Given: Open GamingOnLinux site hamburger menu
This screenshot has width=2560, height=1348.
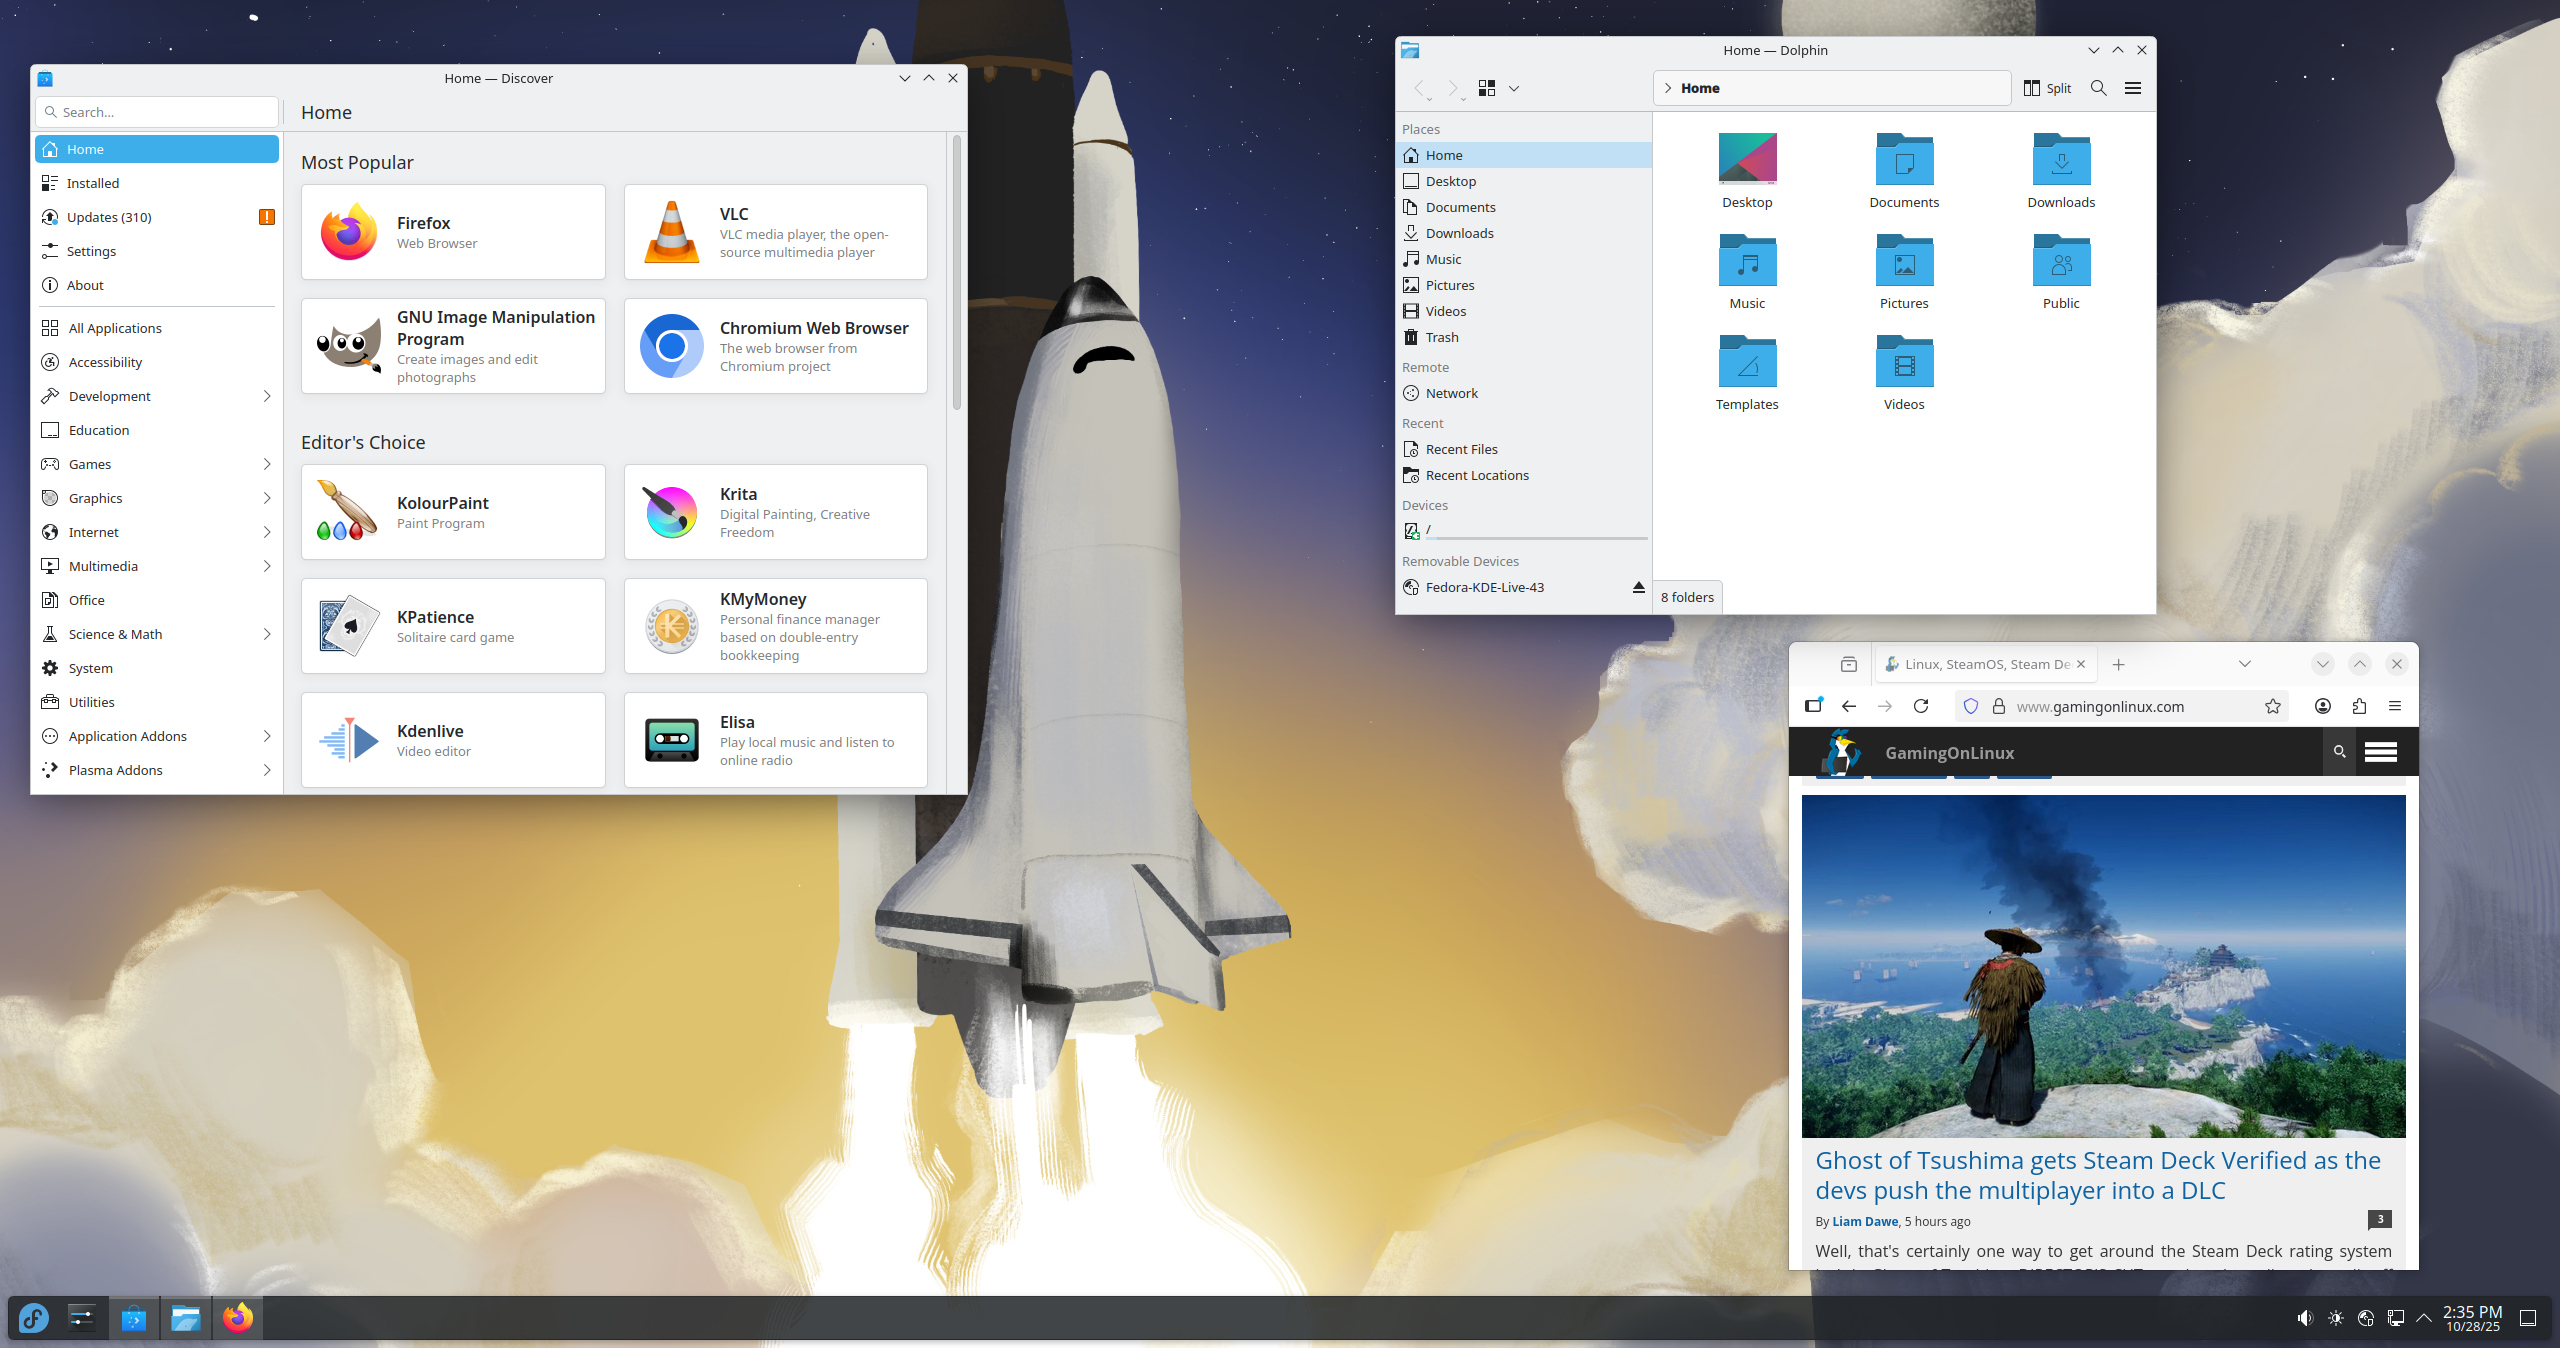Looking at the screenshot, I should coord(2380,752).
